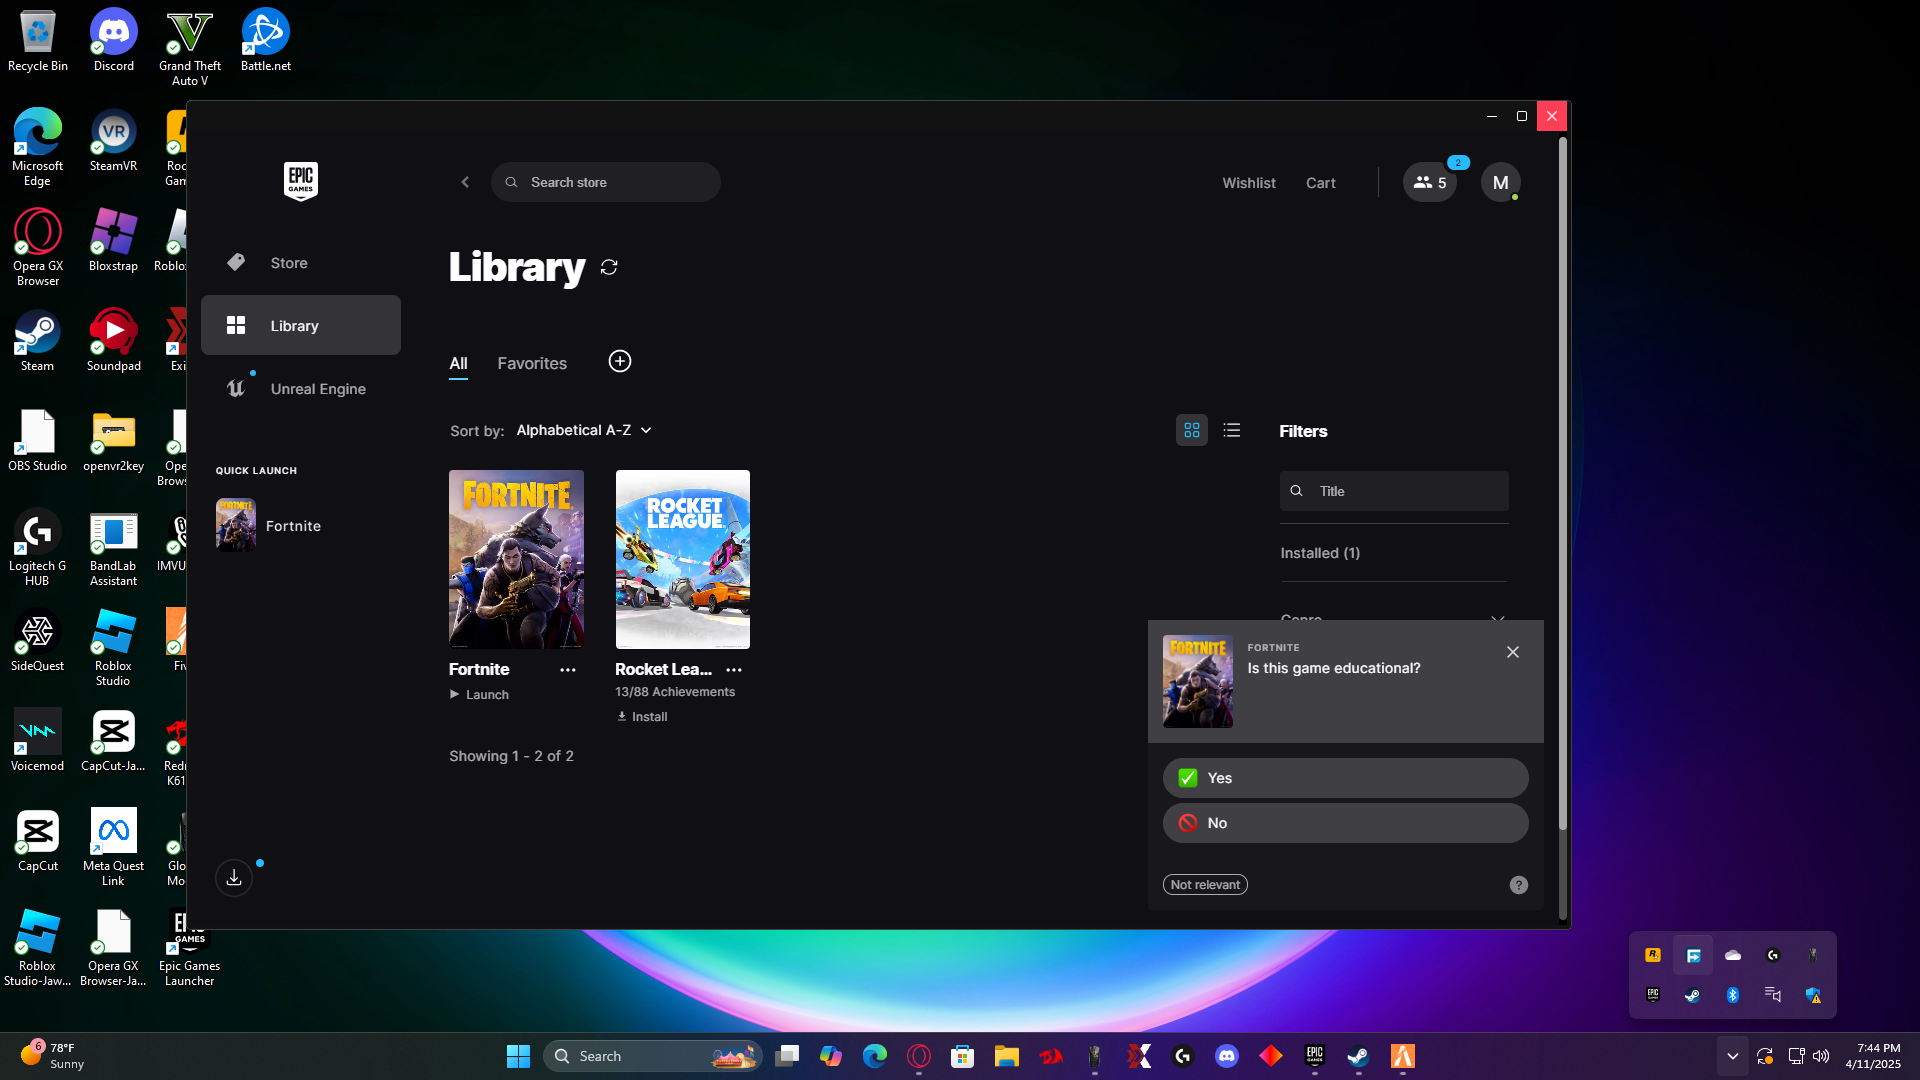Open the Rocket League cover thumbnail
The width and height of the screenshot is (1920, 1080).
click(683, 559)
